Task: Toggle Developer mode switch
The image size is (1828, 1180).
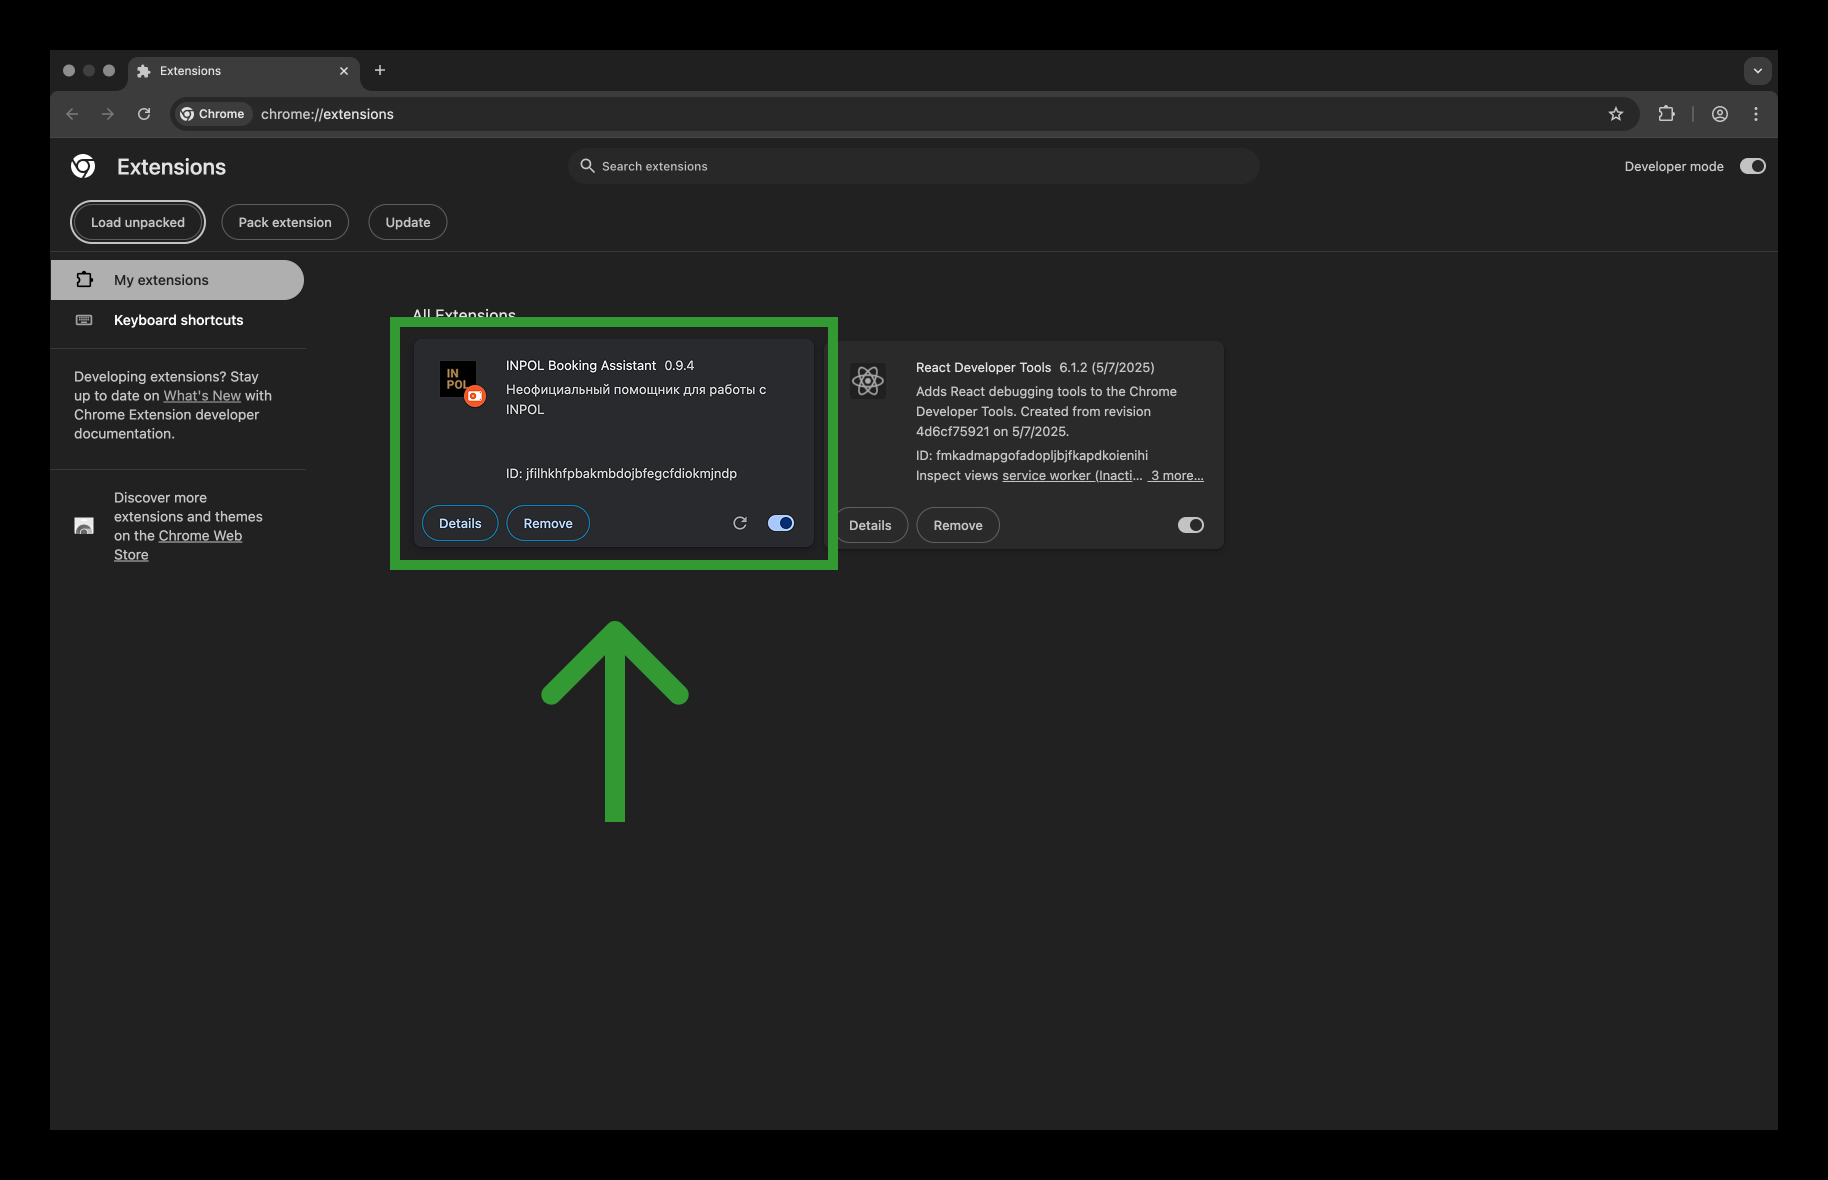Action: (x=1753, y=166)
